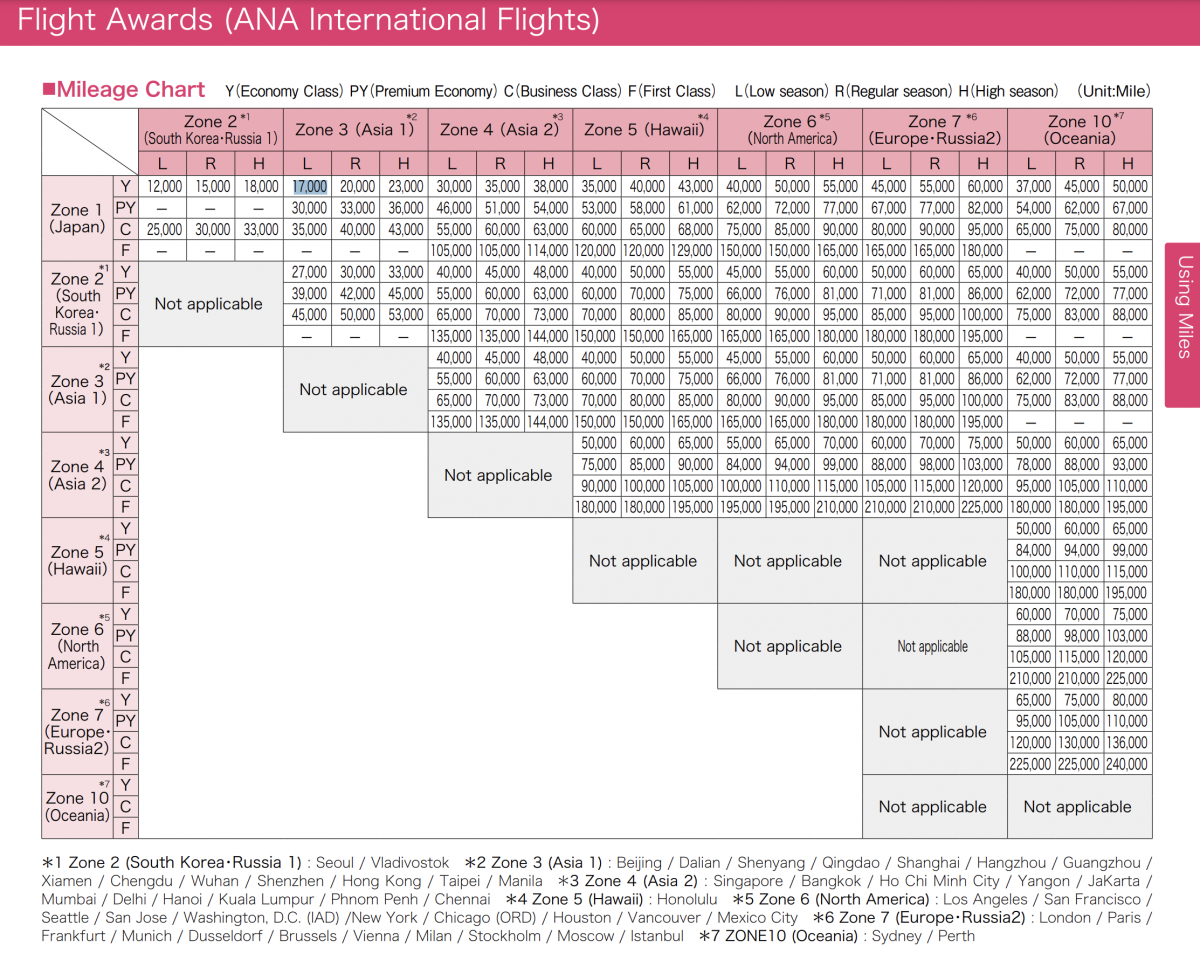Select Vladivostok in the footnotes

coord(410,863)
